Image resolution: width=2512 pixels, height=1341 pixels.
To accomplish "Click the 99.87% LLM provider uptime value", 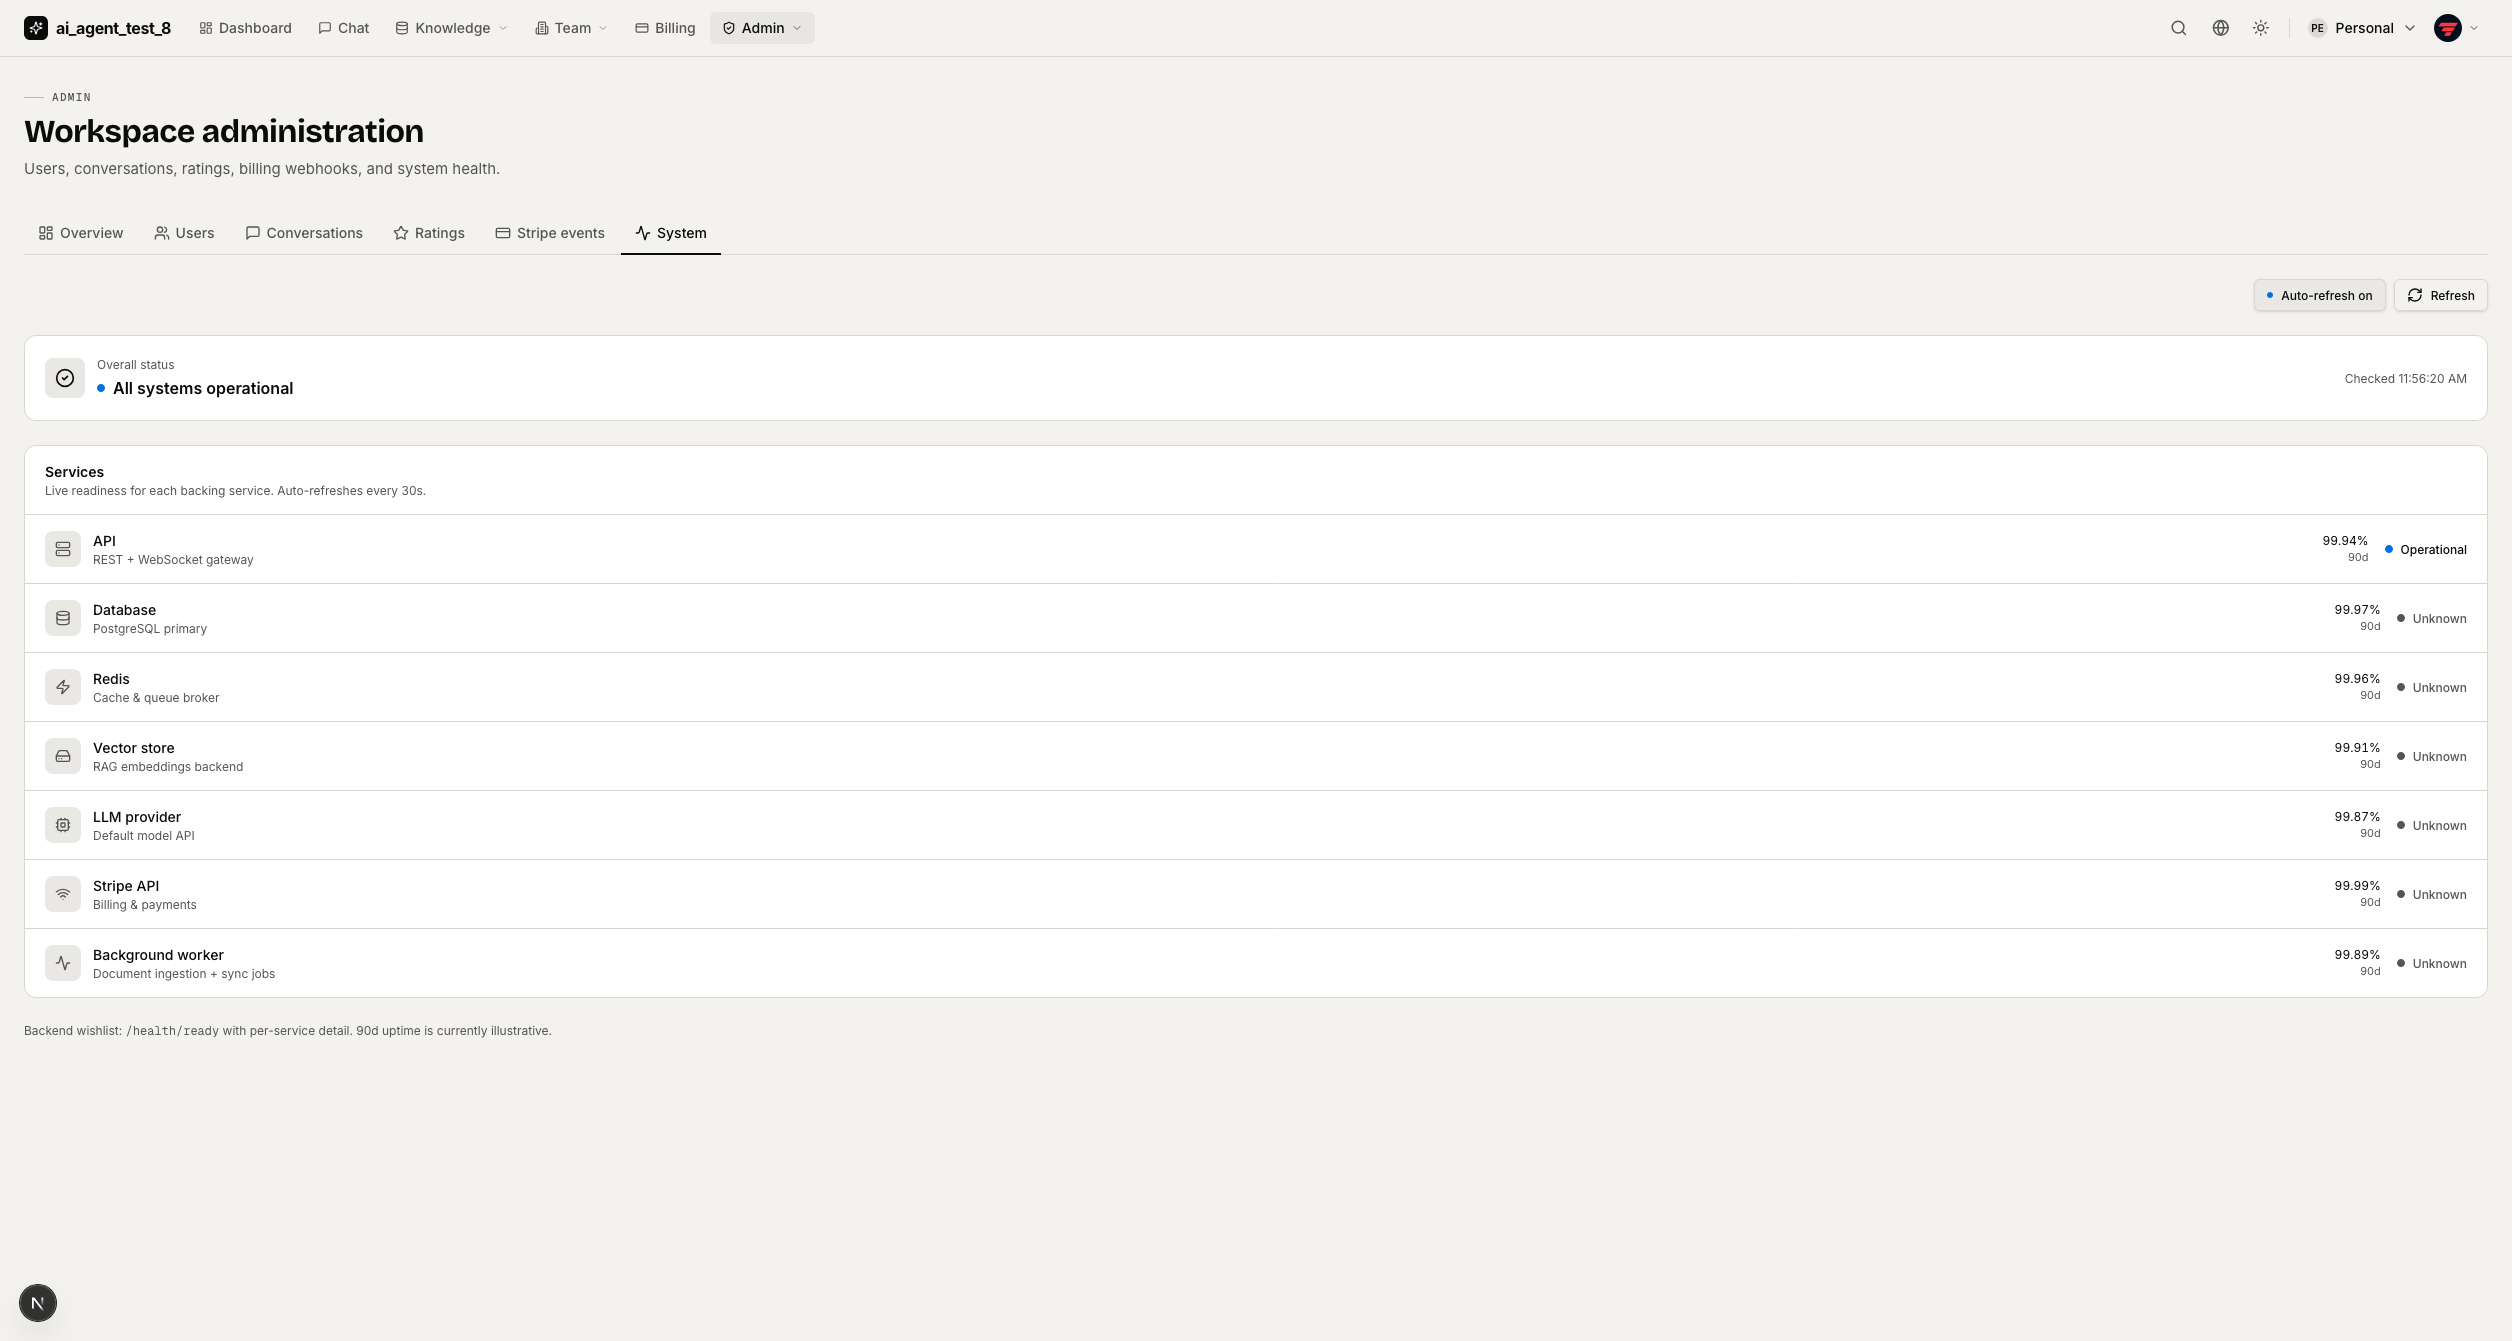I will coord(2357,817).
